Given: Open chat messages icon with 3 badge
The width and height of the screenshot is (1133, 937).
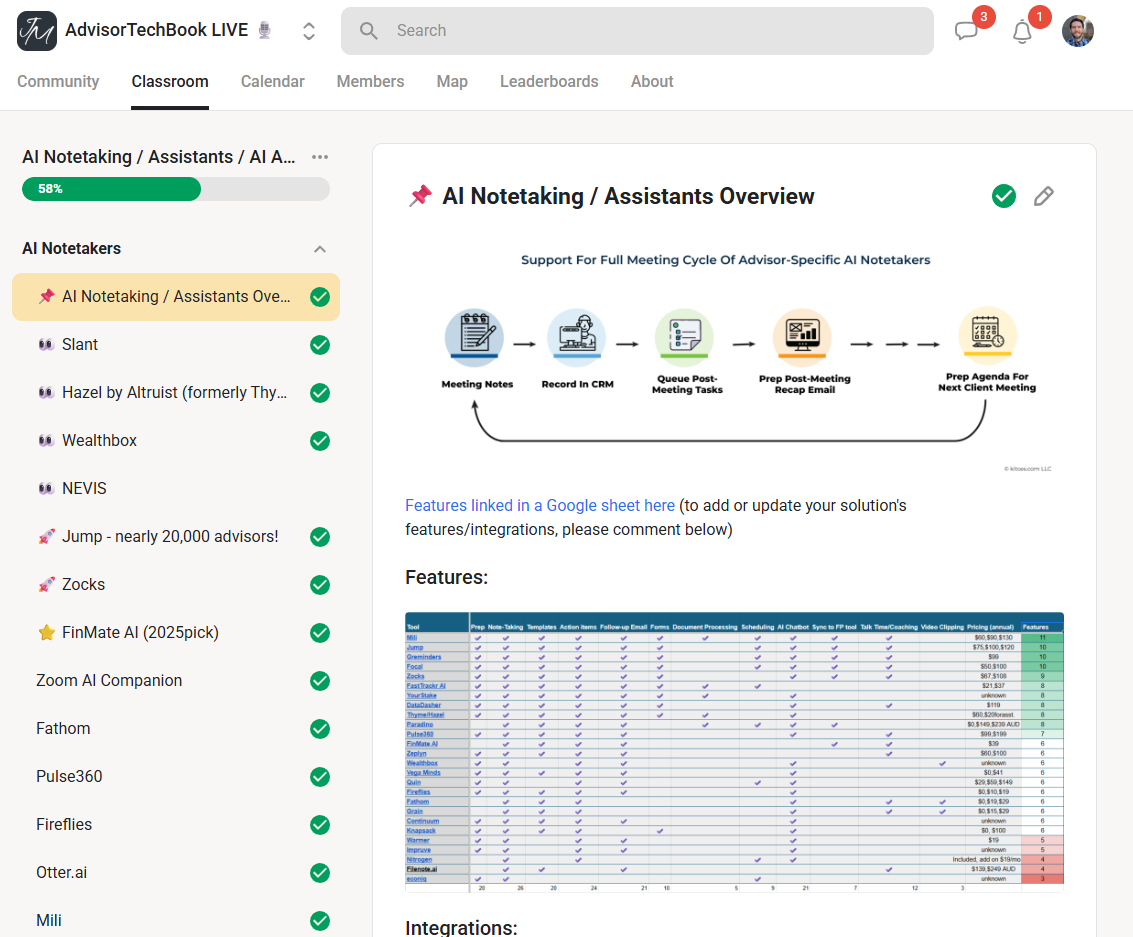Looking at the screenshot, I should click(966, 31).
